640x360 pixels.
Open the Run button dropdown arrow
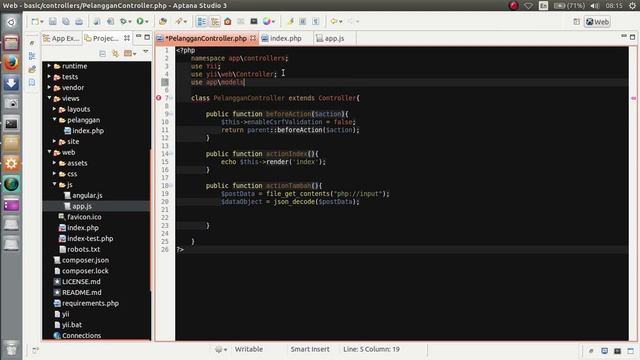(x=147, y=22)
